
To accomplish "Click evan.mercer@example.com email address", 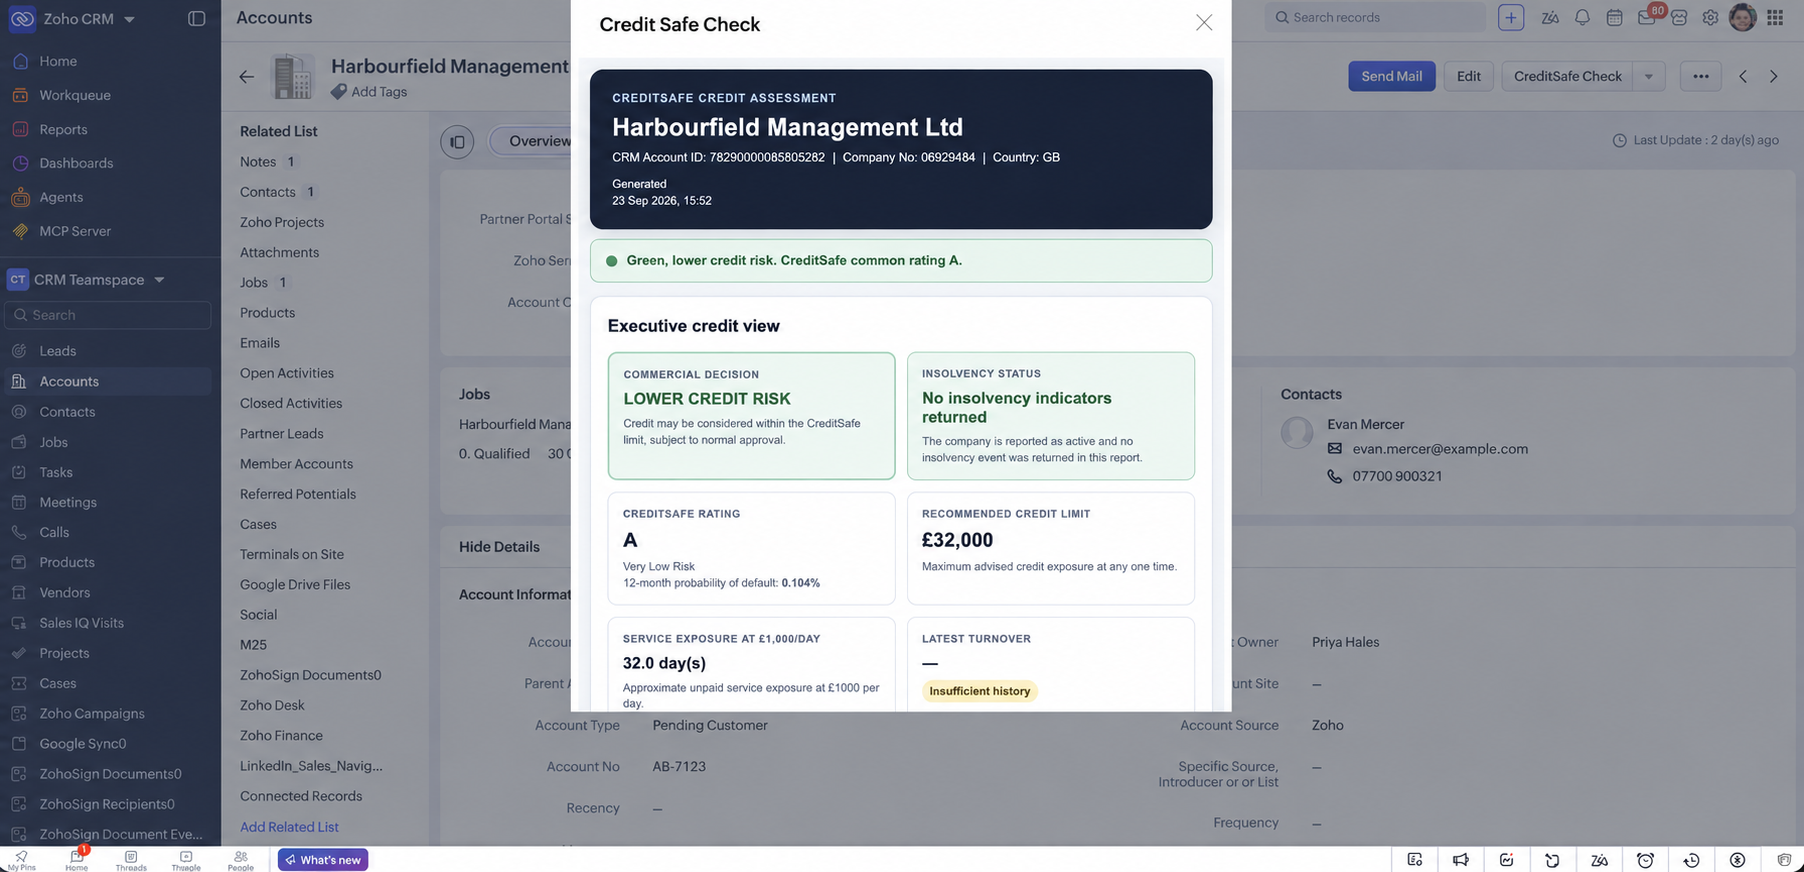I will pyautogui.click(x=1440, y=449).
